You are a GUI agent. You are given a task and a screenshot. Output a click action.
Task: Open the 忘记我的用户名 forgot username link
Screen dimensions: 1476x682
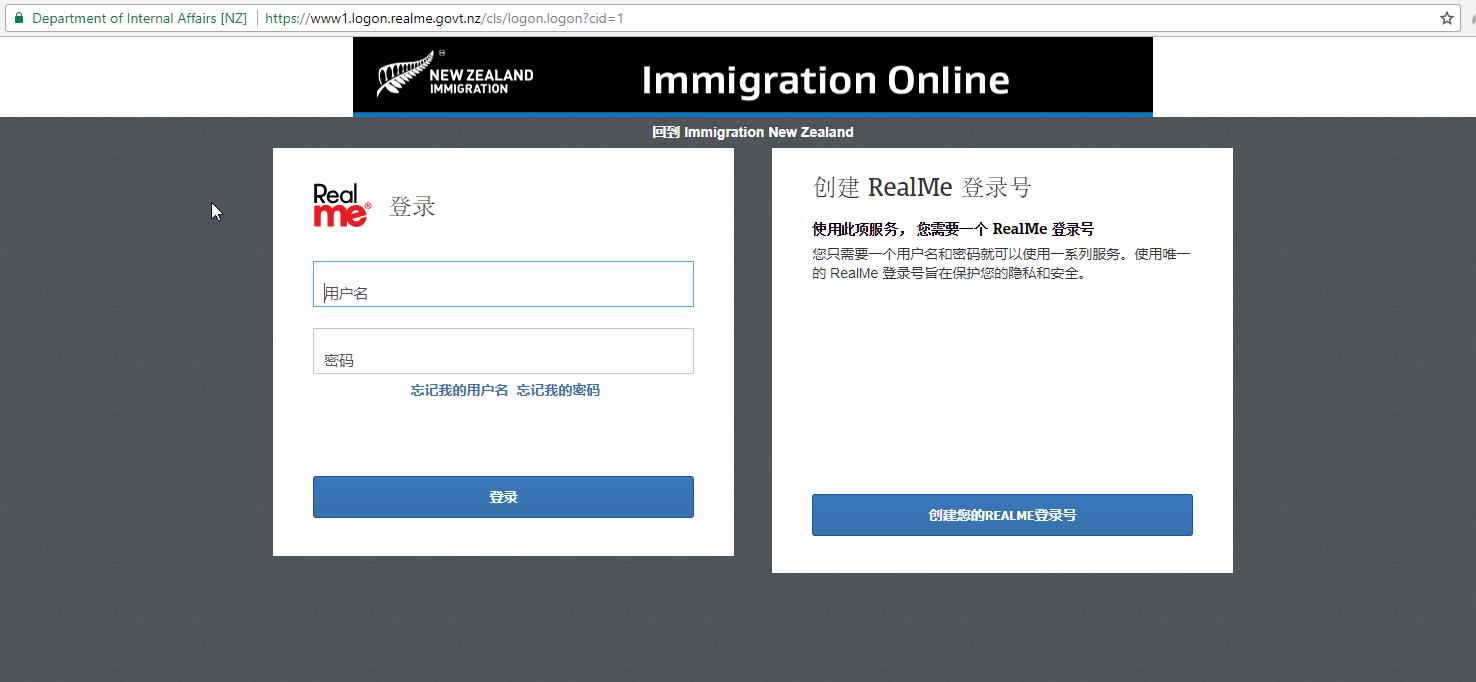coord(459,390)
